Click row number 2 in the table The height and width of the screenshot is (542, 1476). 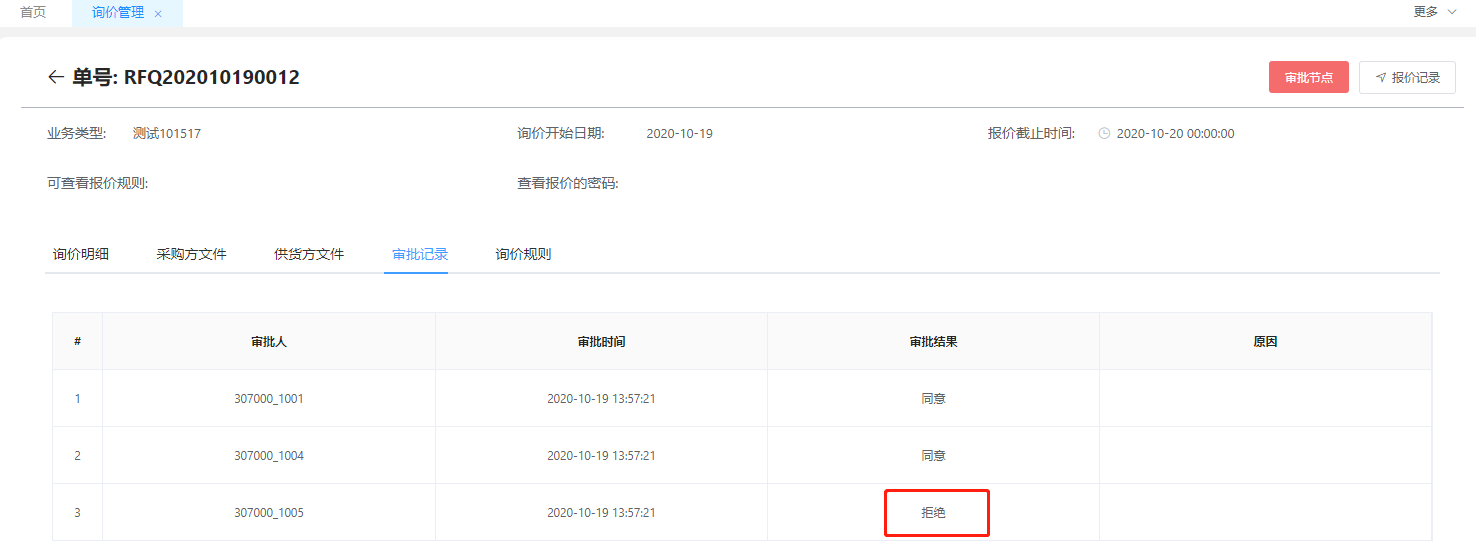pos(77,455)
